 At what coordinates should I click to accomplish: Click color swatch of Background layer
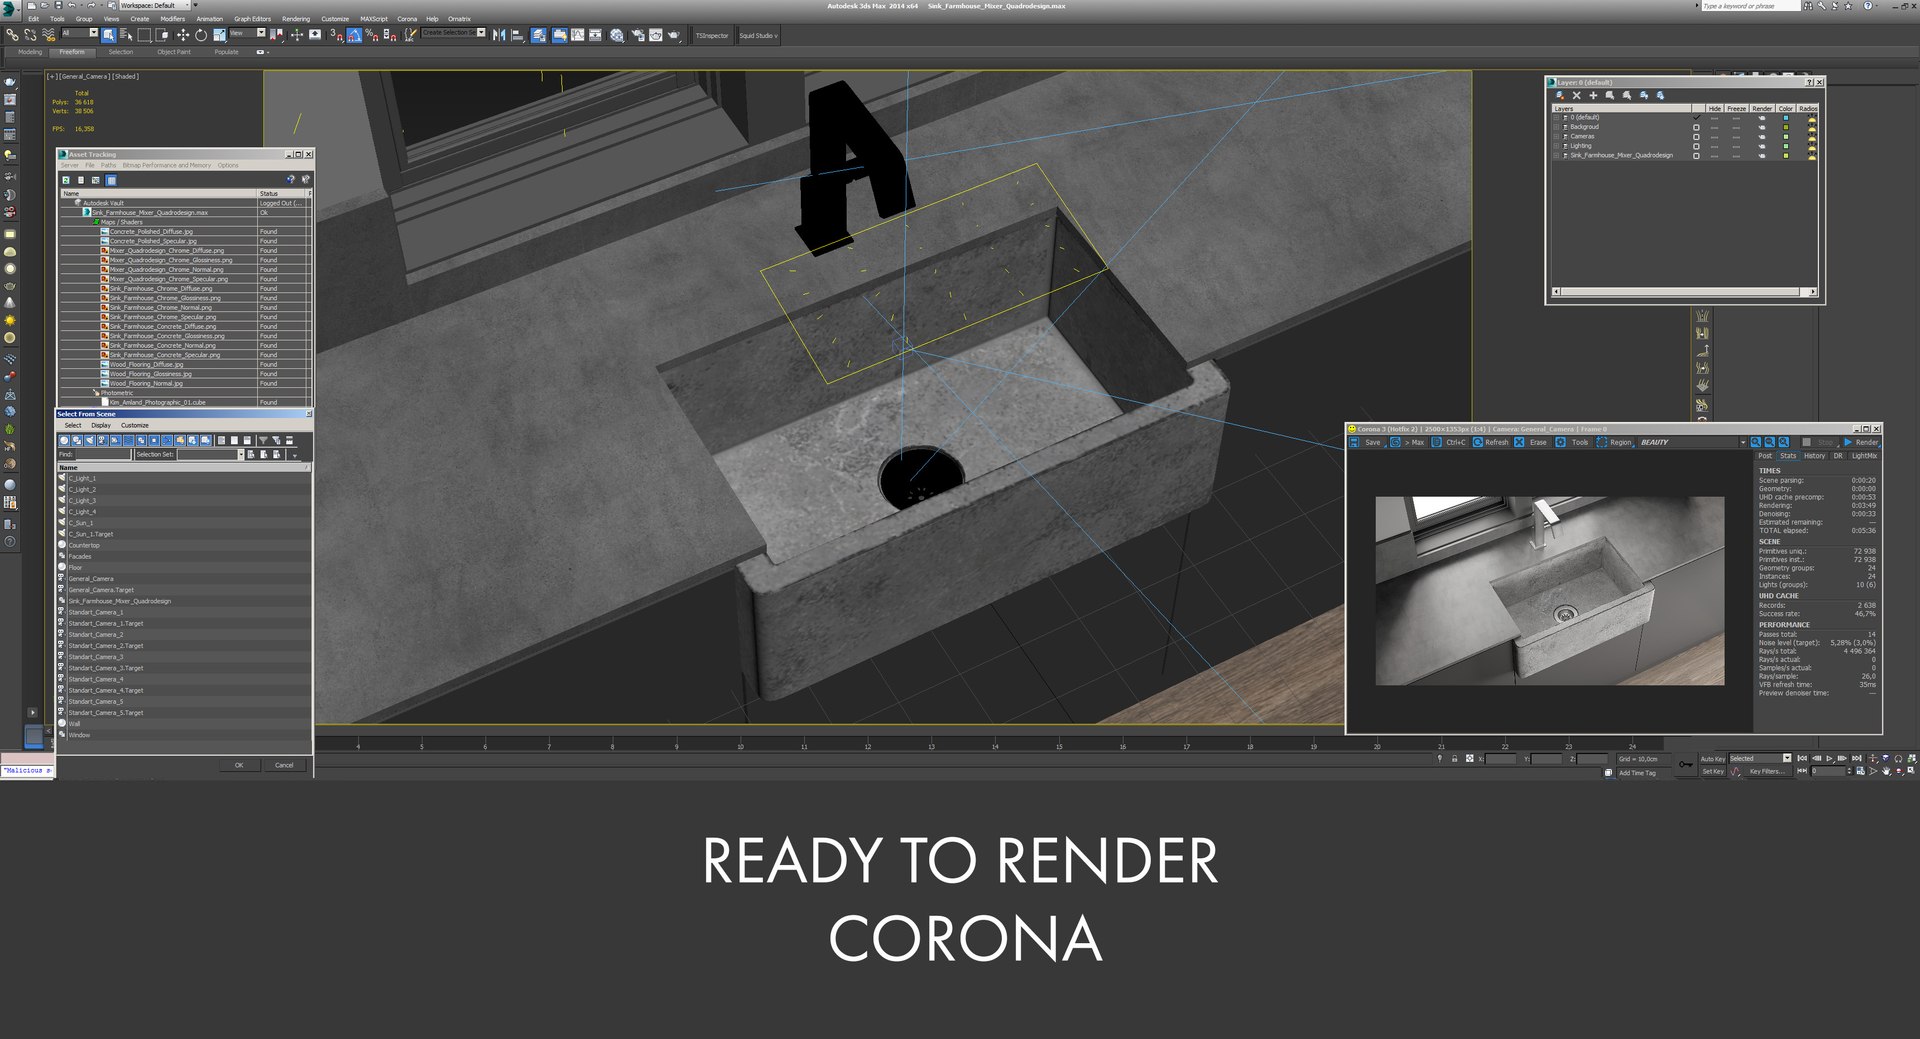tap(1786, 127)
